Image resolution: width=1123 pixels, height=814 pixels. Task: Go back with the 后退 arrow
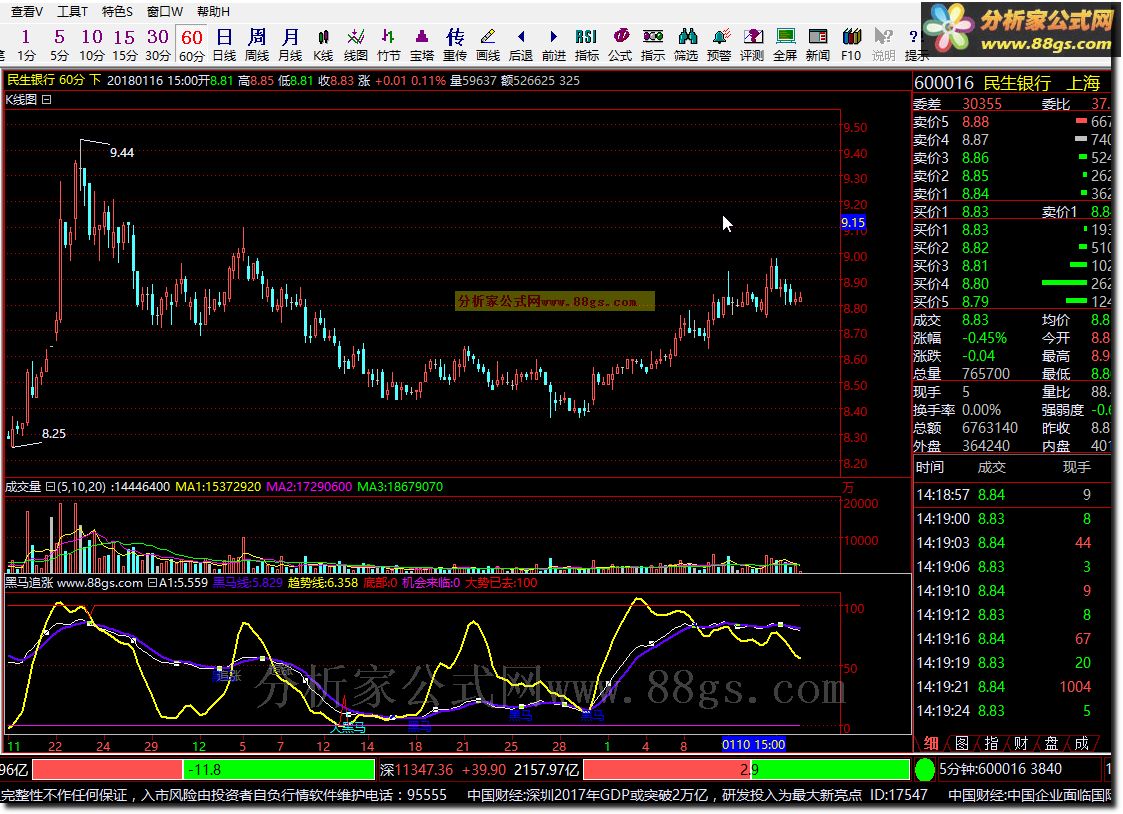click(521, 44)
